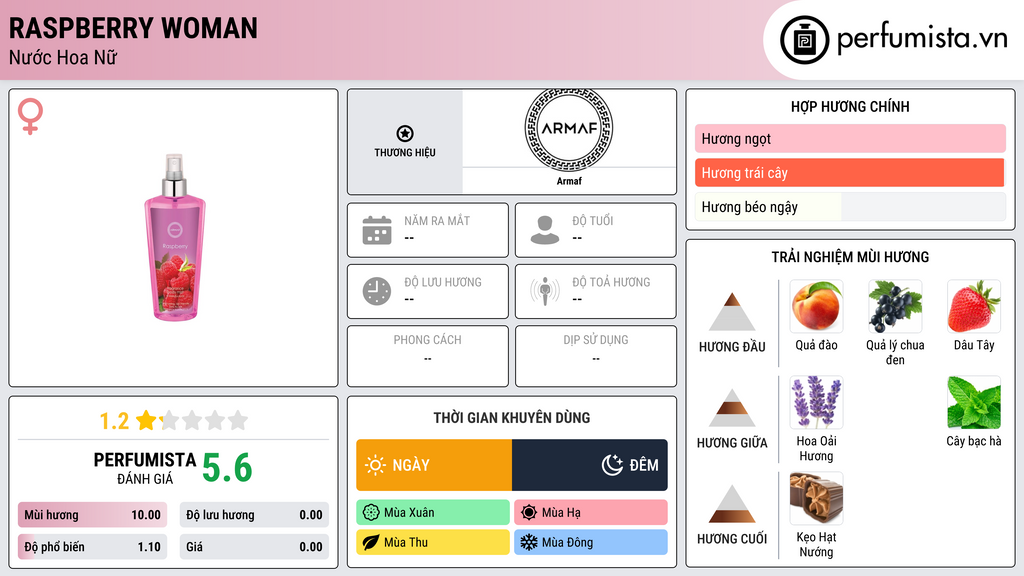Click the Mùa Đông season tag
Screen dimensions: 1024x576
coord(590,542)
